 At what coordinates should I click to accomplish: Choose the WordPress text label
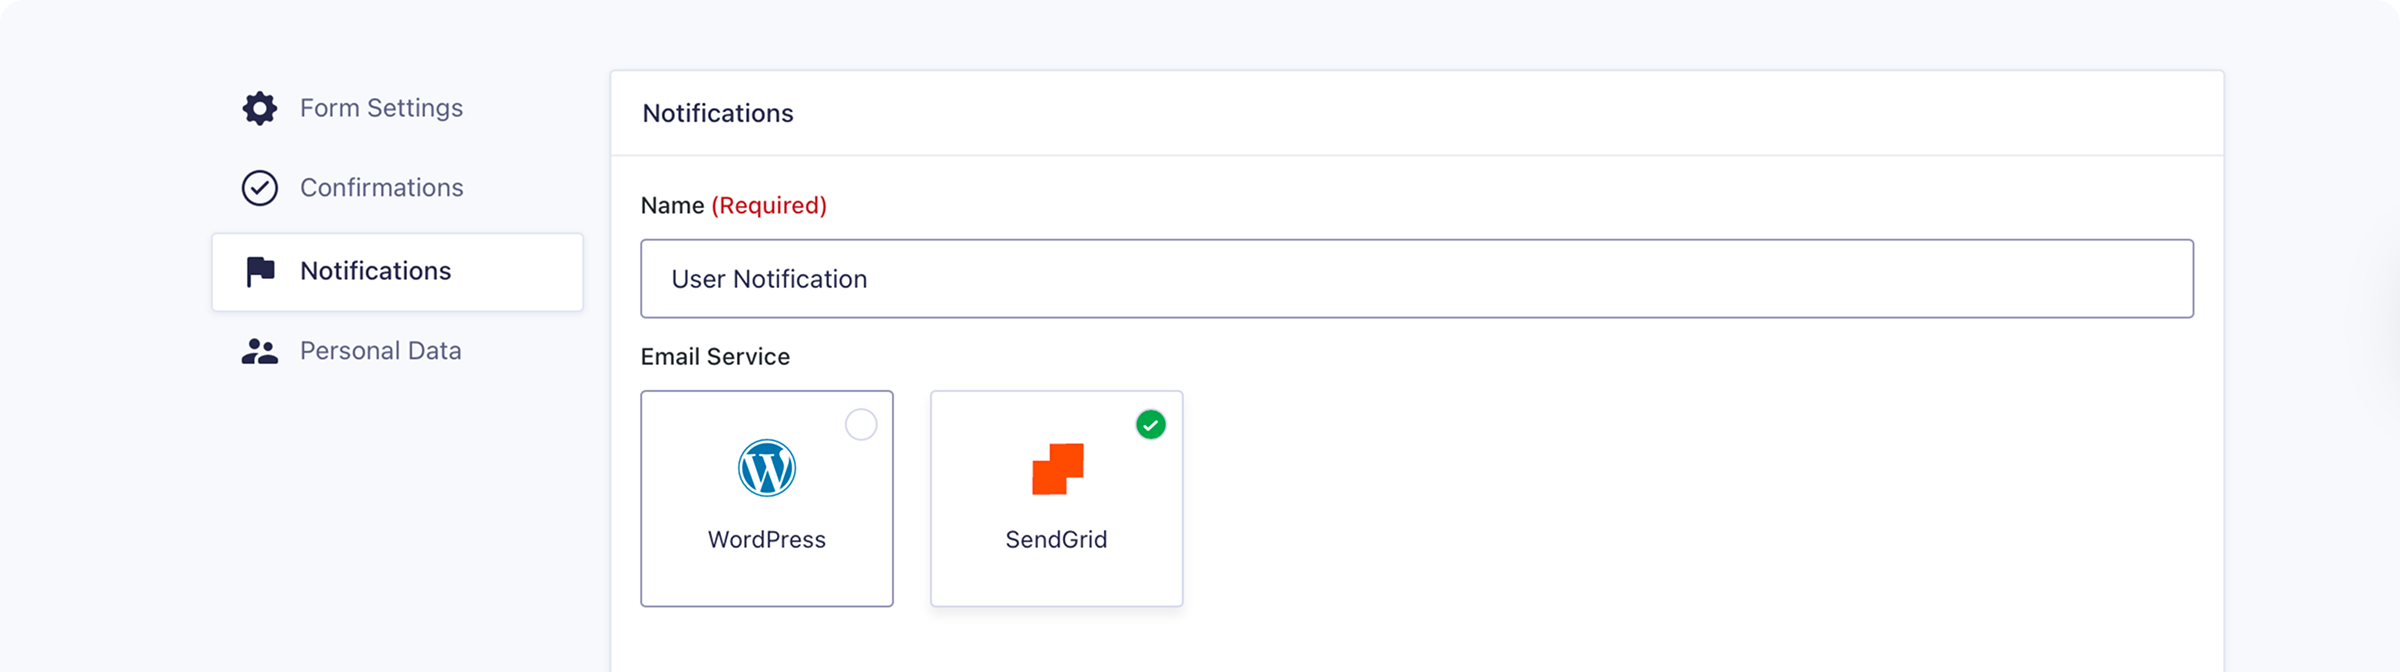pos(767,540)
